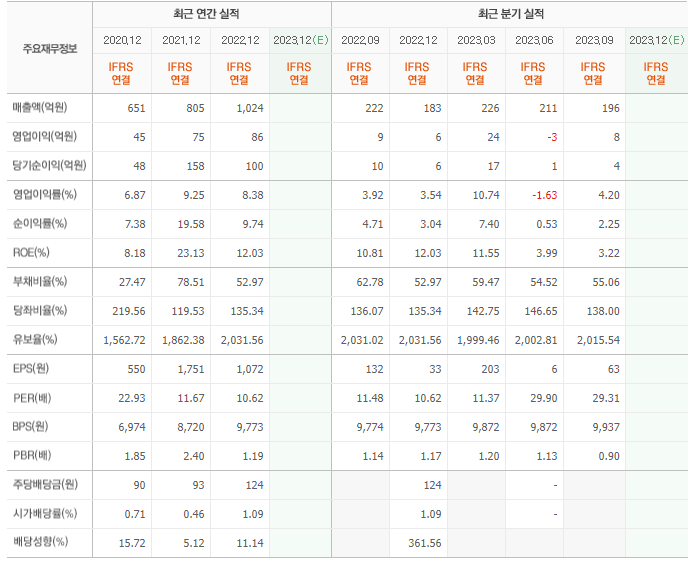This screenshot has width=699, height=561.
Task: Click the 2020.12 BPS value 6,974
Action: pos(132,427)
